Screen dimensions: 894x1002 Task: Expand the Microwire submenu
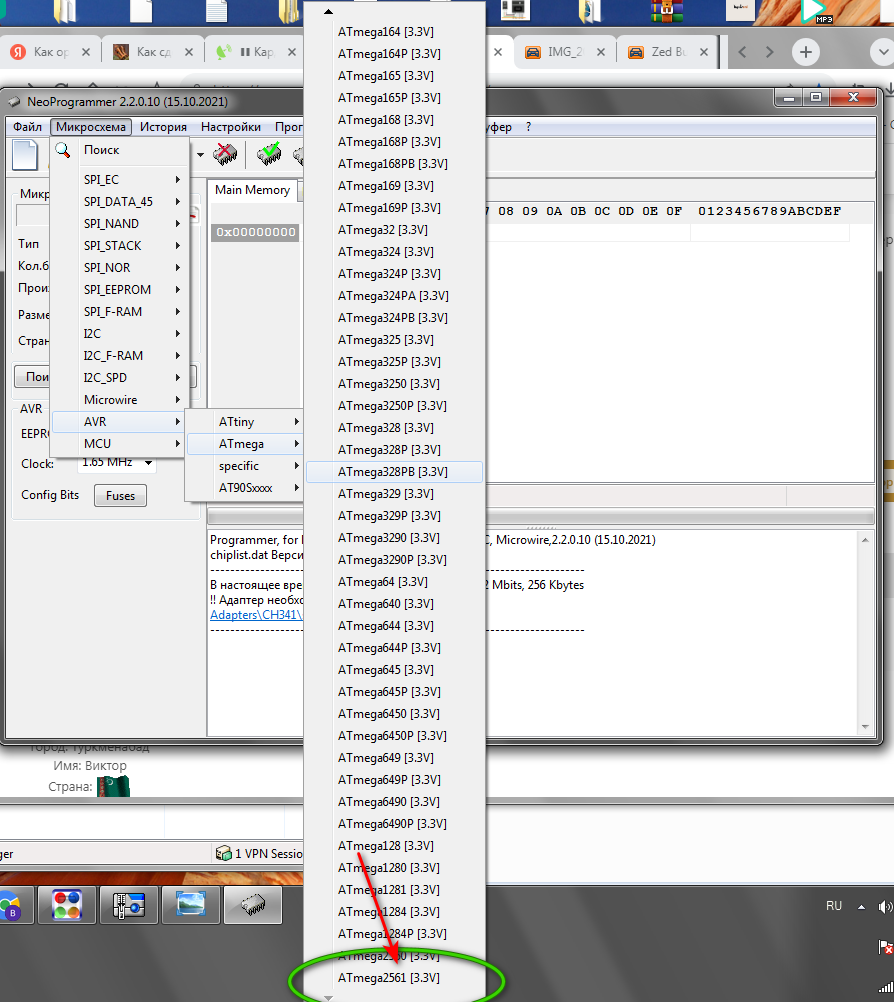pyautogui.click(x=178, y=400)
